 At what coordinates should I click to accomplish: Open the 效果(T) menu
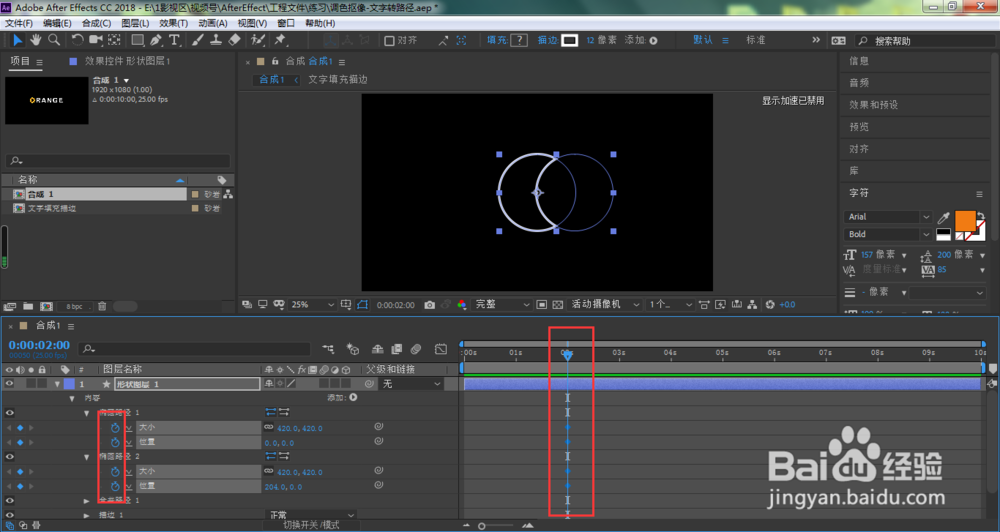pos(173,23)
